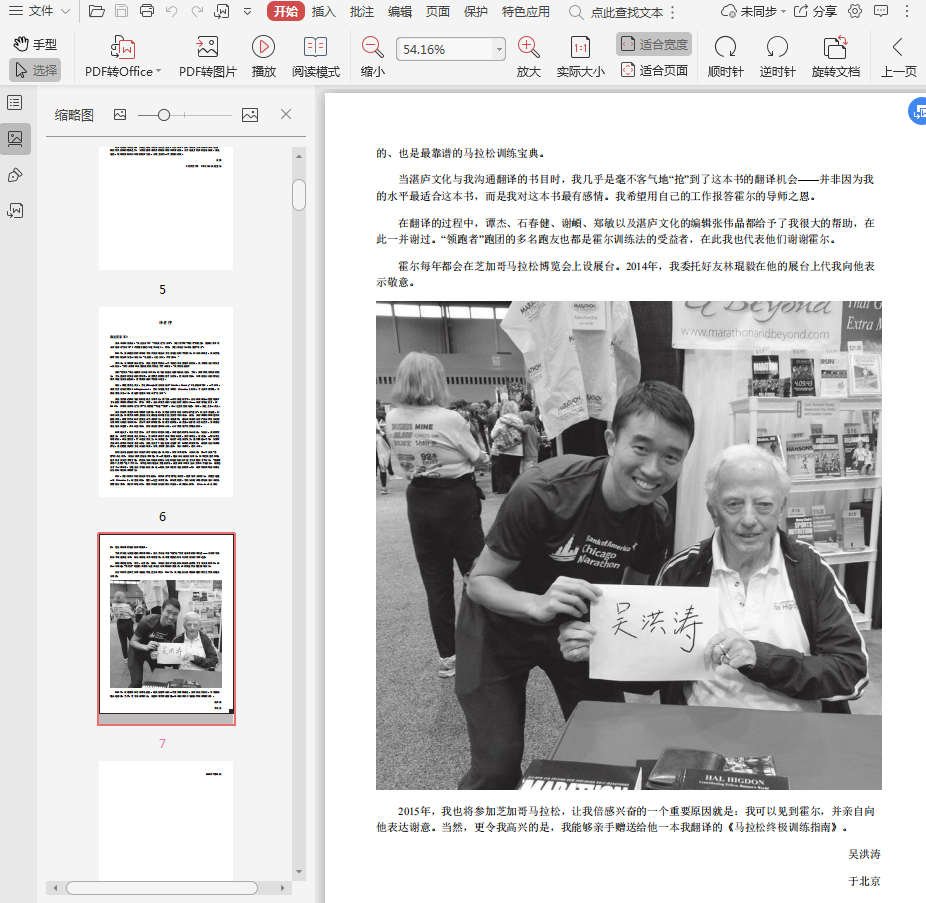Click the thumbnail size slider handle
This screenshot has height=903, width=926.
(164, 115)
